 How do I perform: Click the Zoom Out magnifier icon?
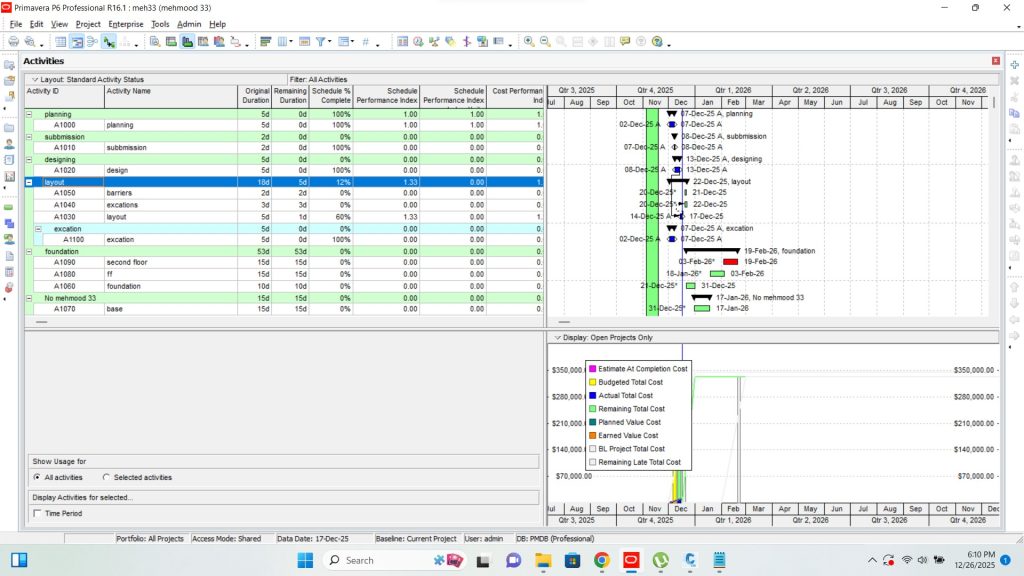545,42
